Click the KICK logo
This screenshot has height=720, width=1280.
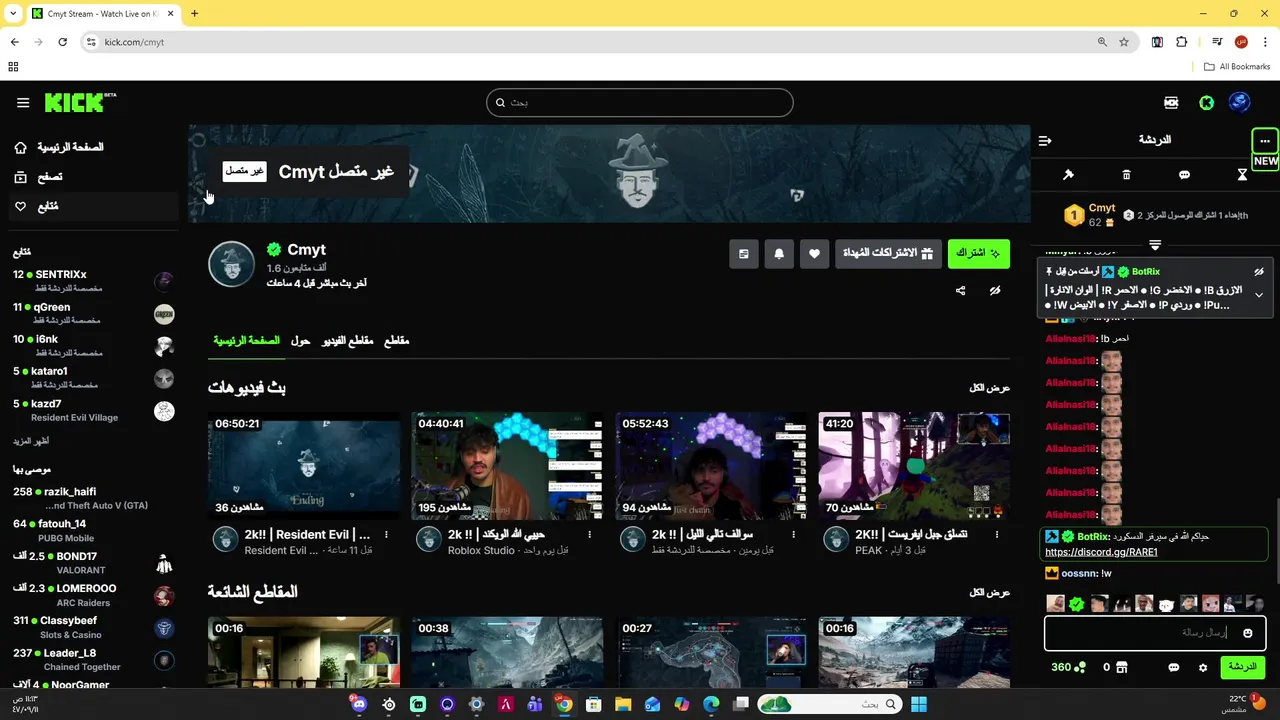[x=80, y=102]
